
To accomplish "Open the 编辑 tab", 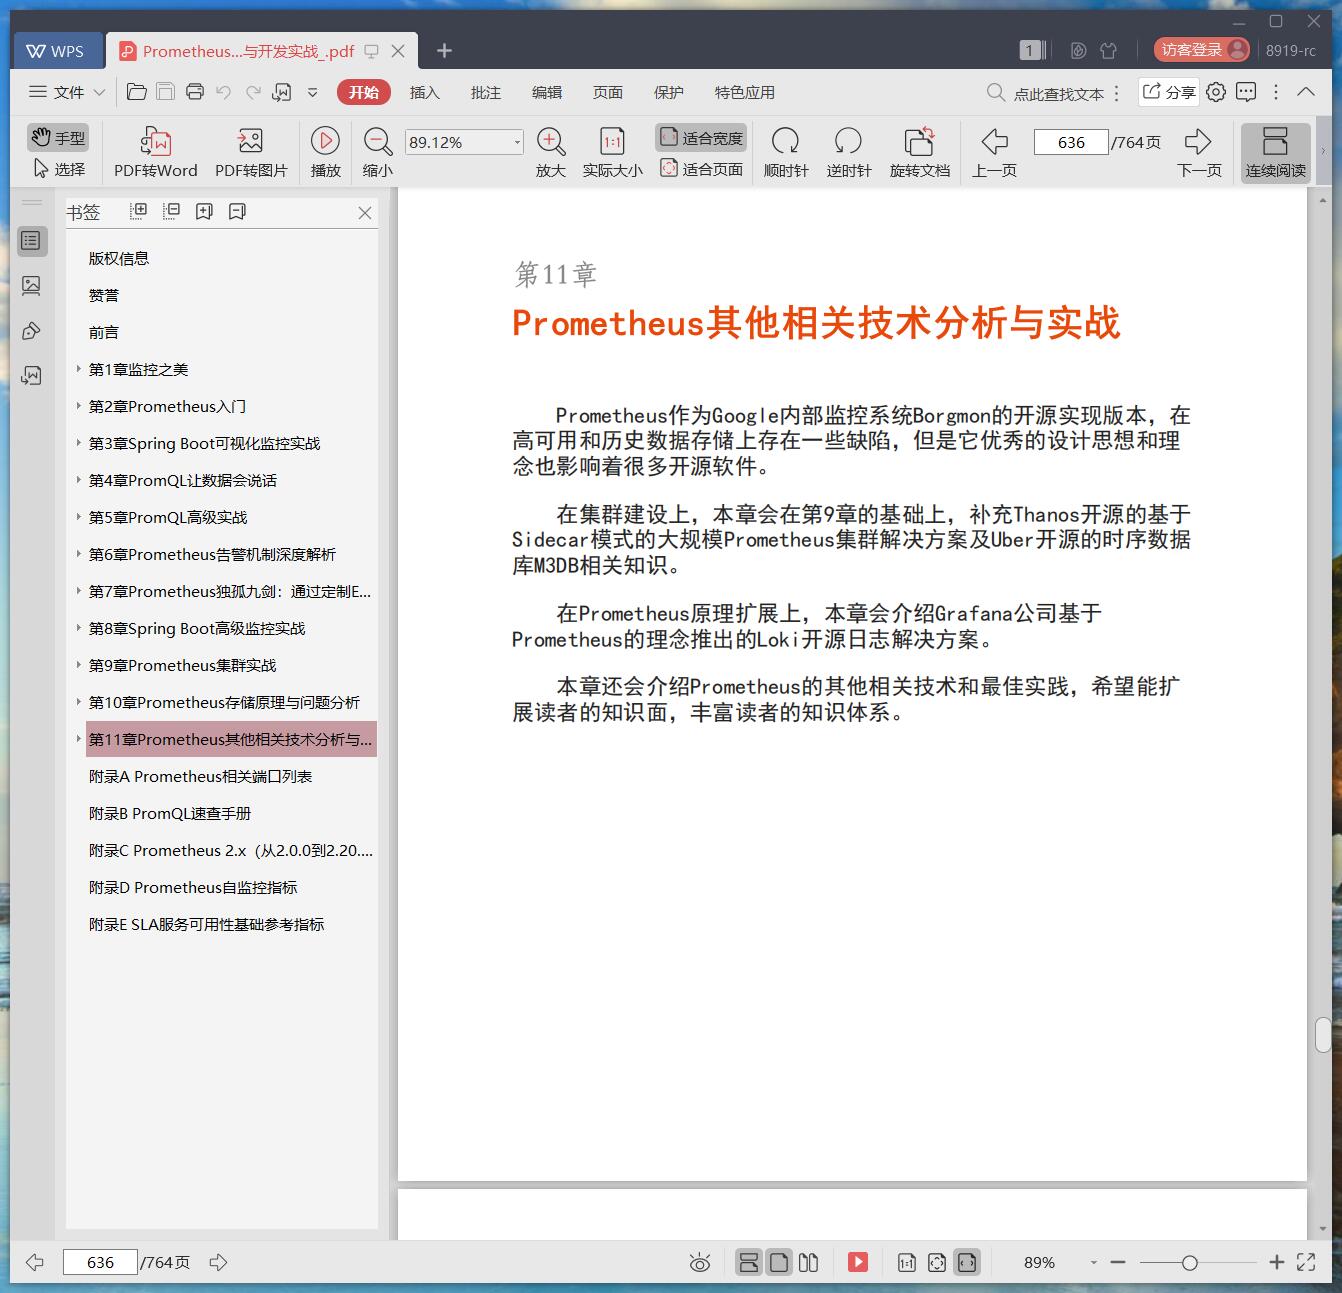I will [x=546, y=92].
